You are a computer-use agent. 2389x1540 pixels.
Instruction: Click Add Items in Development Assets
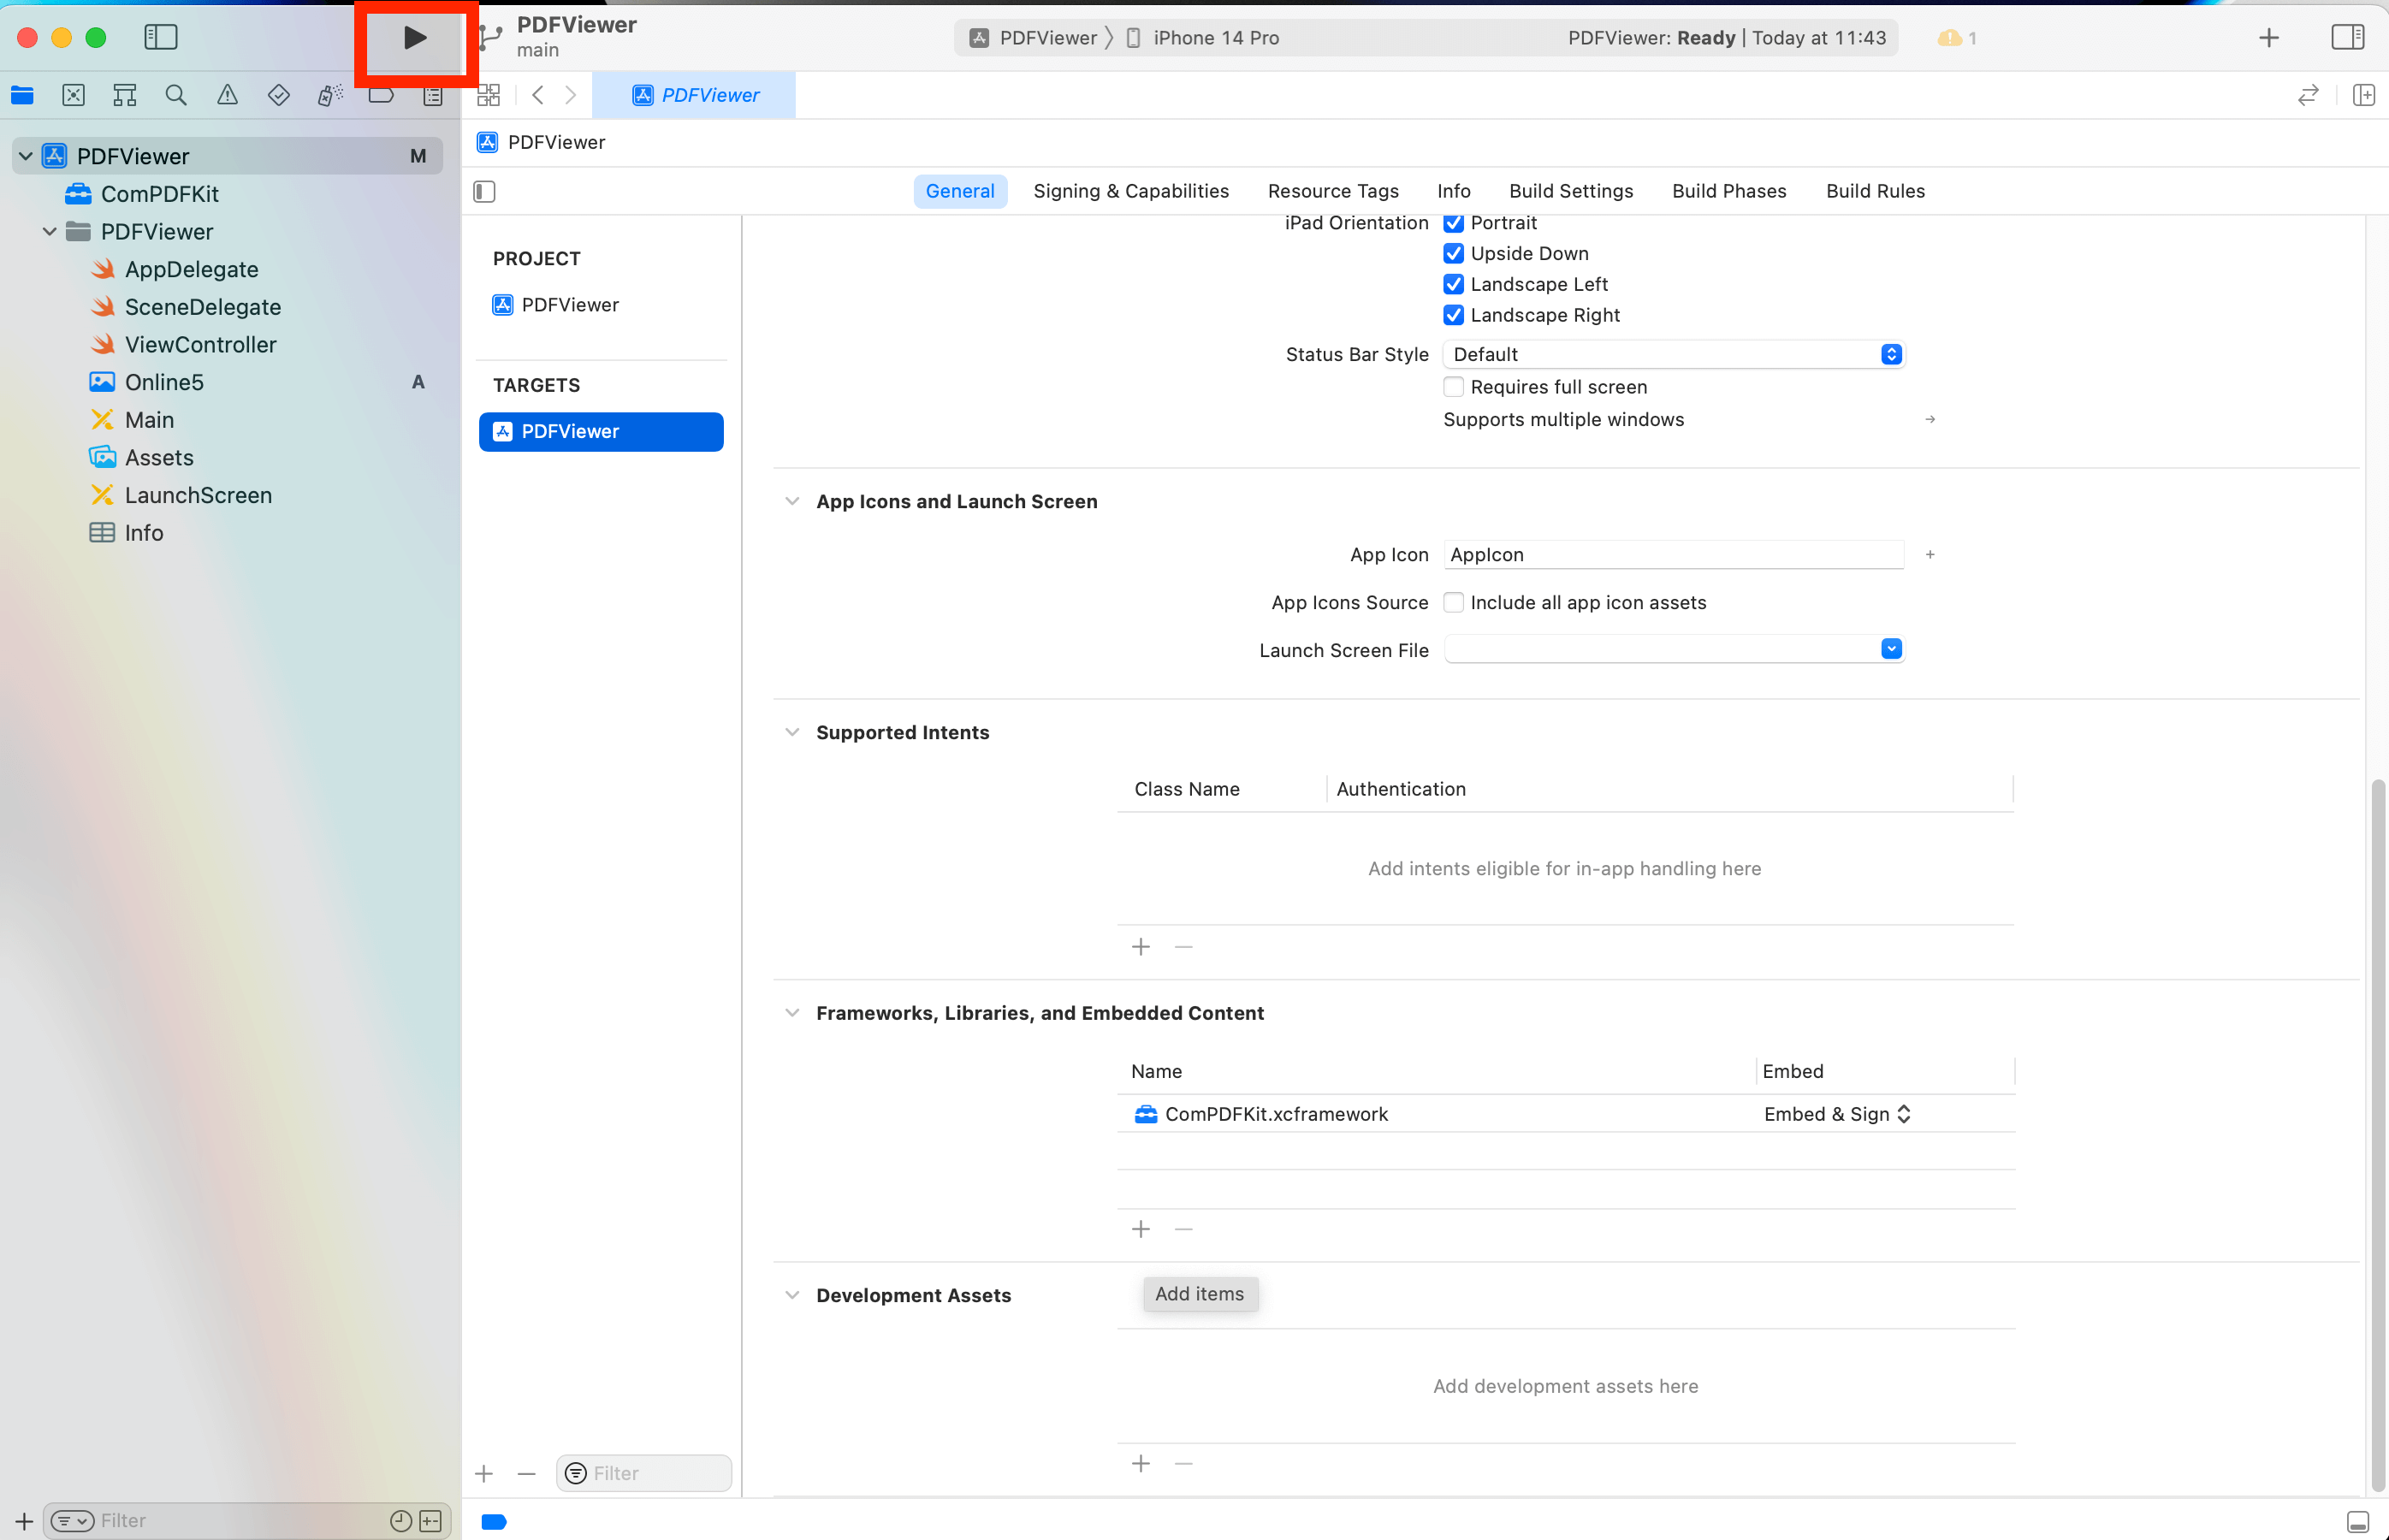tap(1200, 1293)
